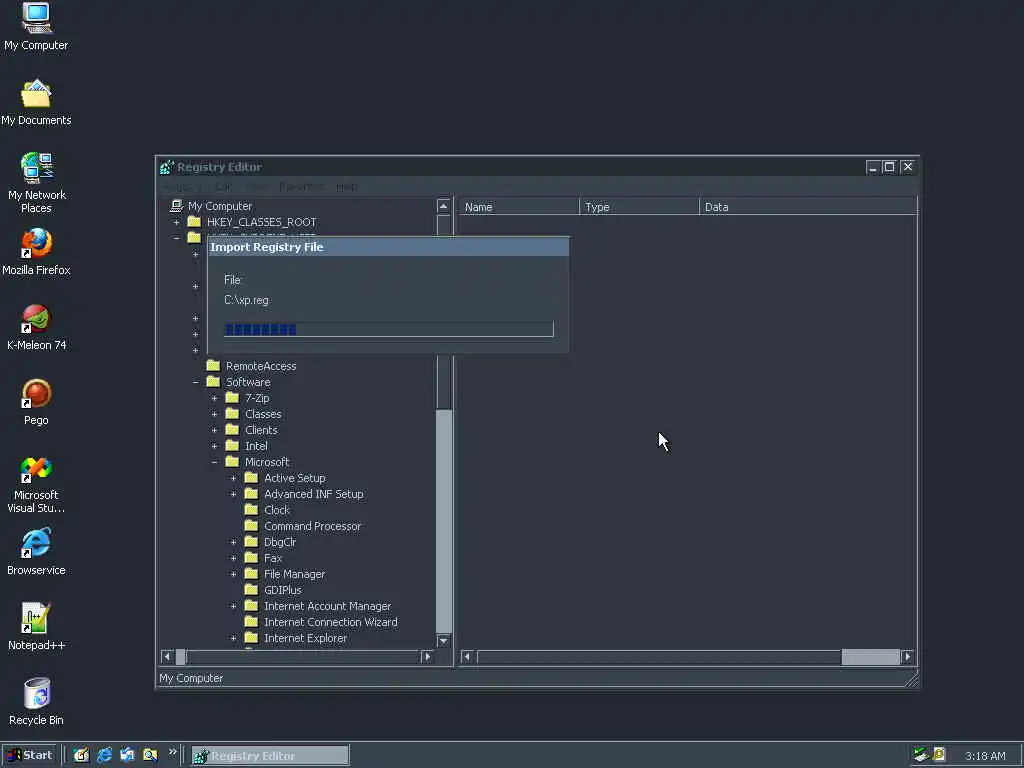Click the RemoteAccess folder icon
1024x768 pixels.
(214, 366)
